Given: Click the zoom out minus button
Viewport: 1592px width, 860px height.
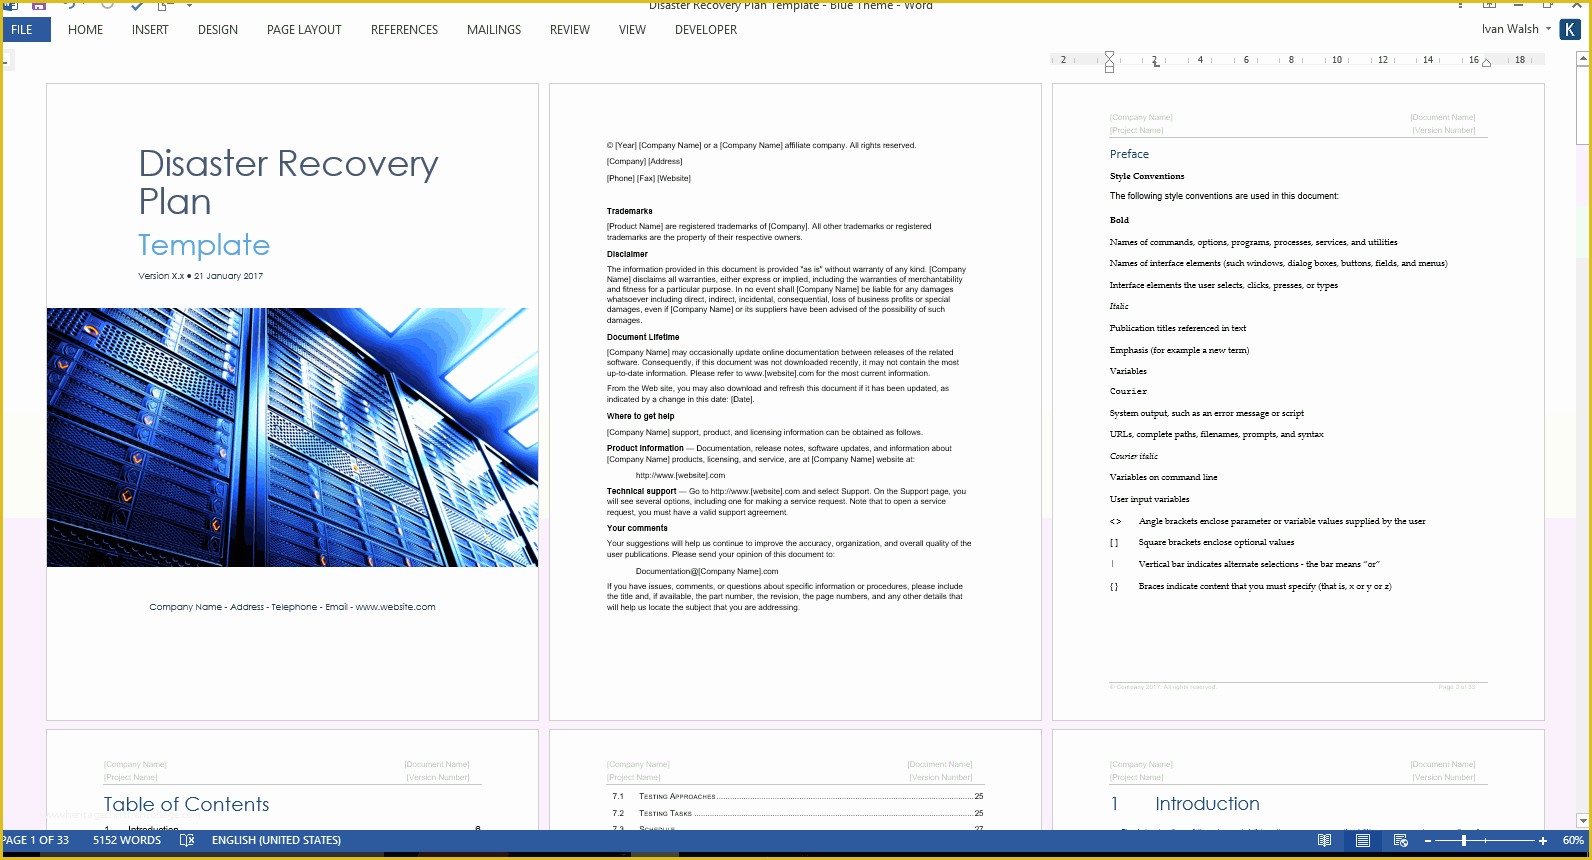Looking at the screenshot, I should pyautogui.click(x=1428, y=841).
